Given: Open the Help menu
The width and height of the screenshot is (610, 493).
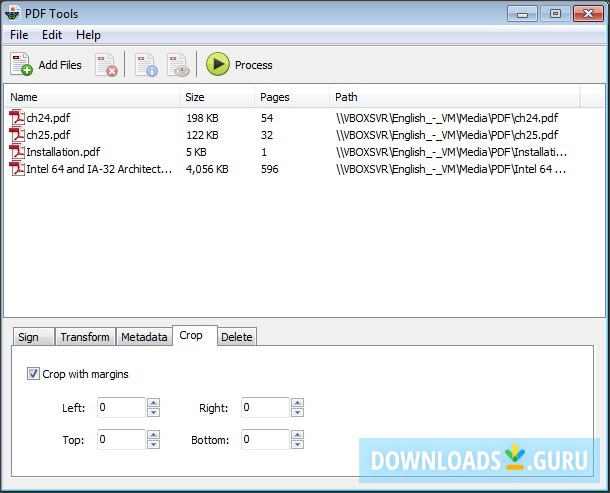Looking at the screenshot, I should point(88,35).
